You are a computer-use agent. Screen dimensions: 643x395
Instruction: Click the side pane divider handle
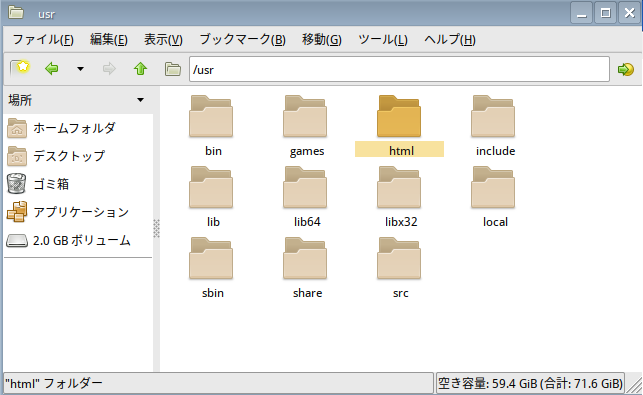(156, 228)
